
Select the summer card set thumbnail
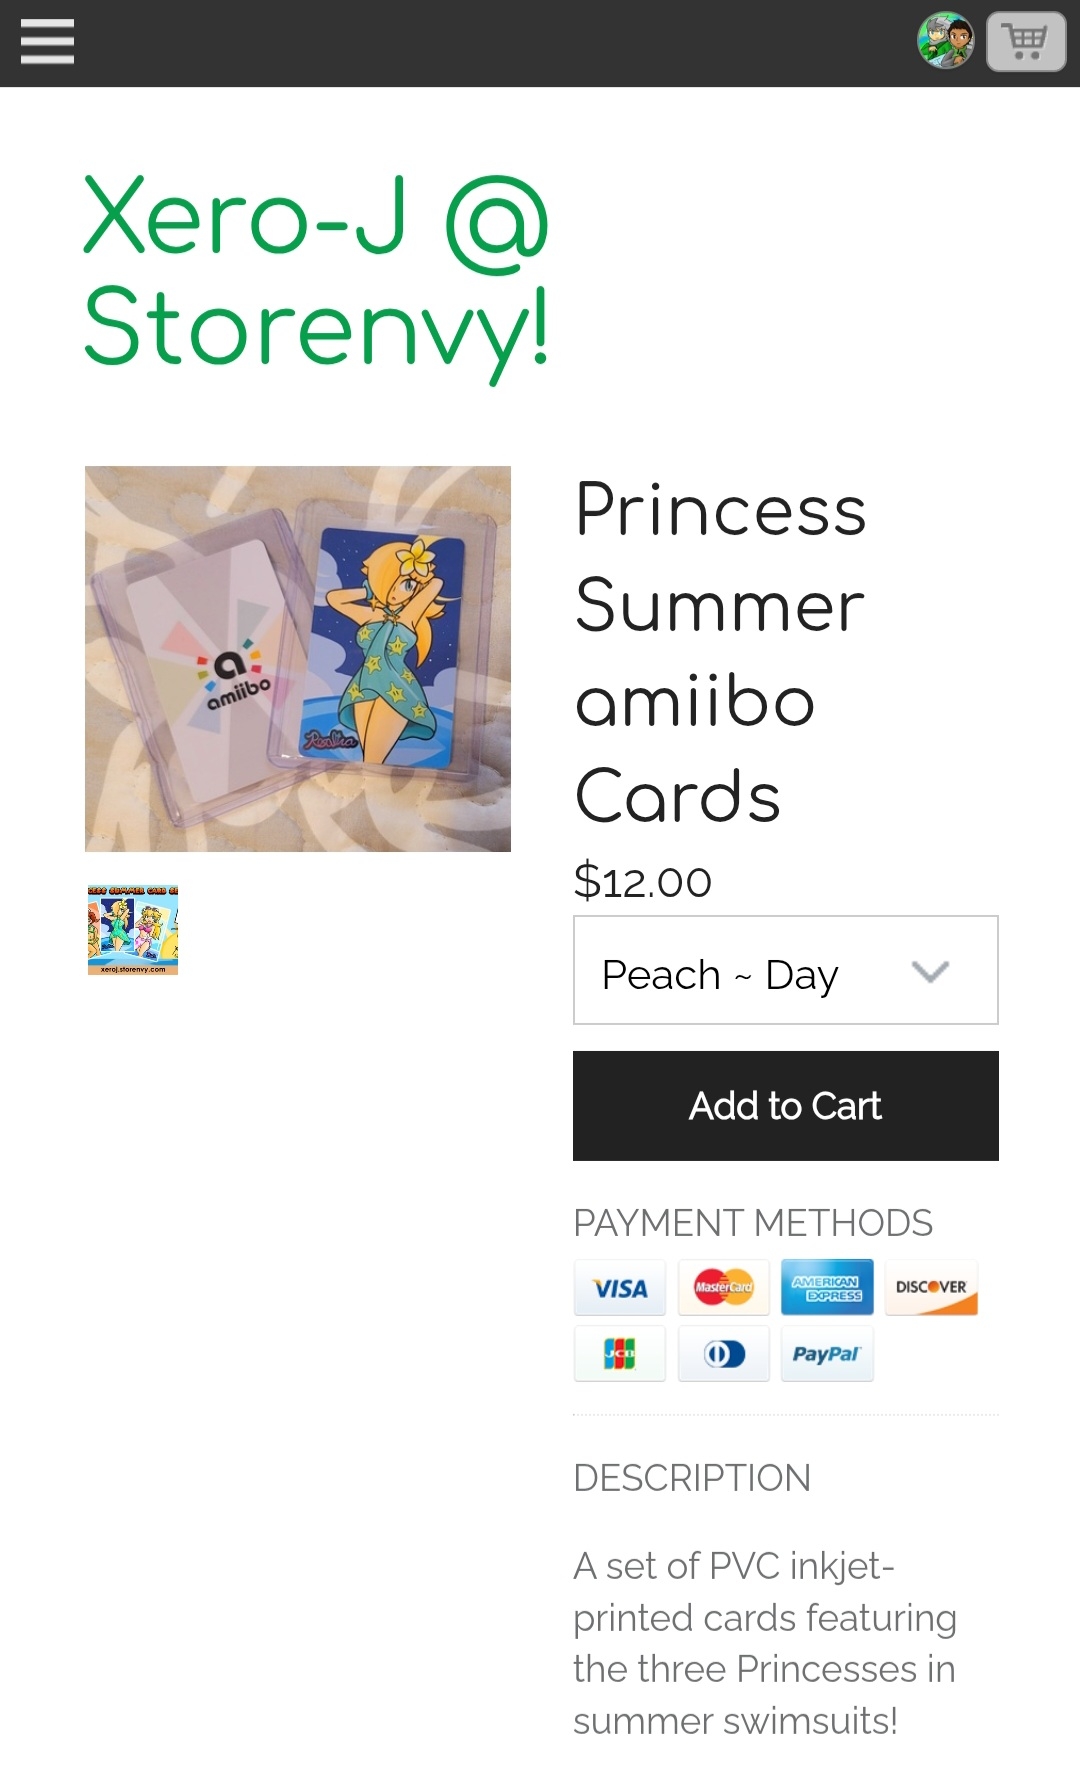pyautogui.click(x=133, y=930)
